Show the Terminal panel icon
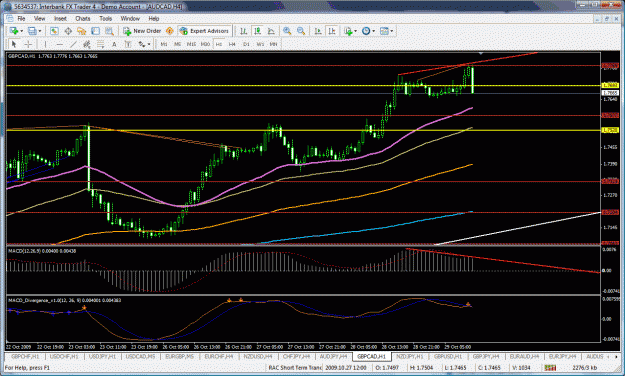The image size is (625, 376). click(x=95, y=31)
